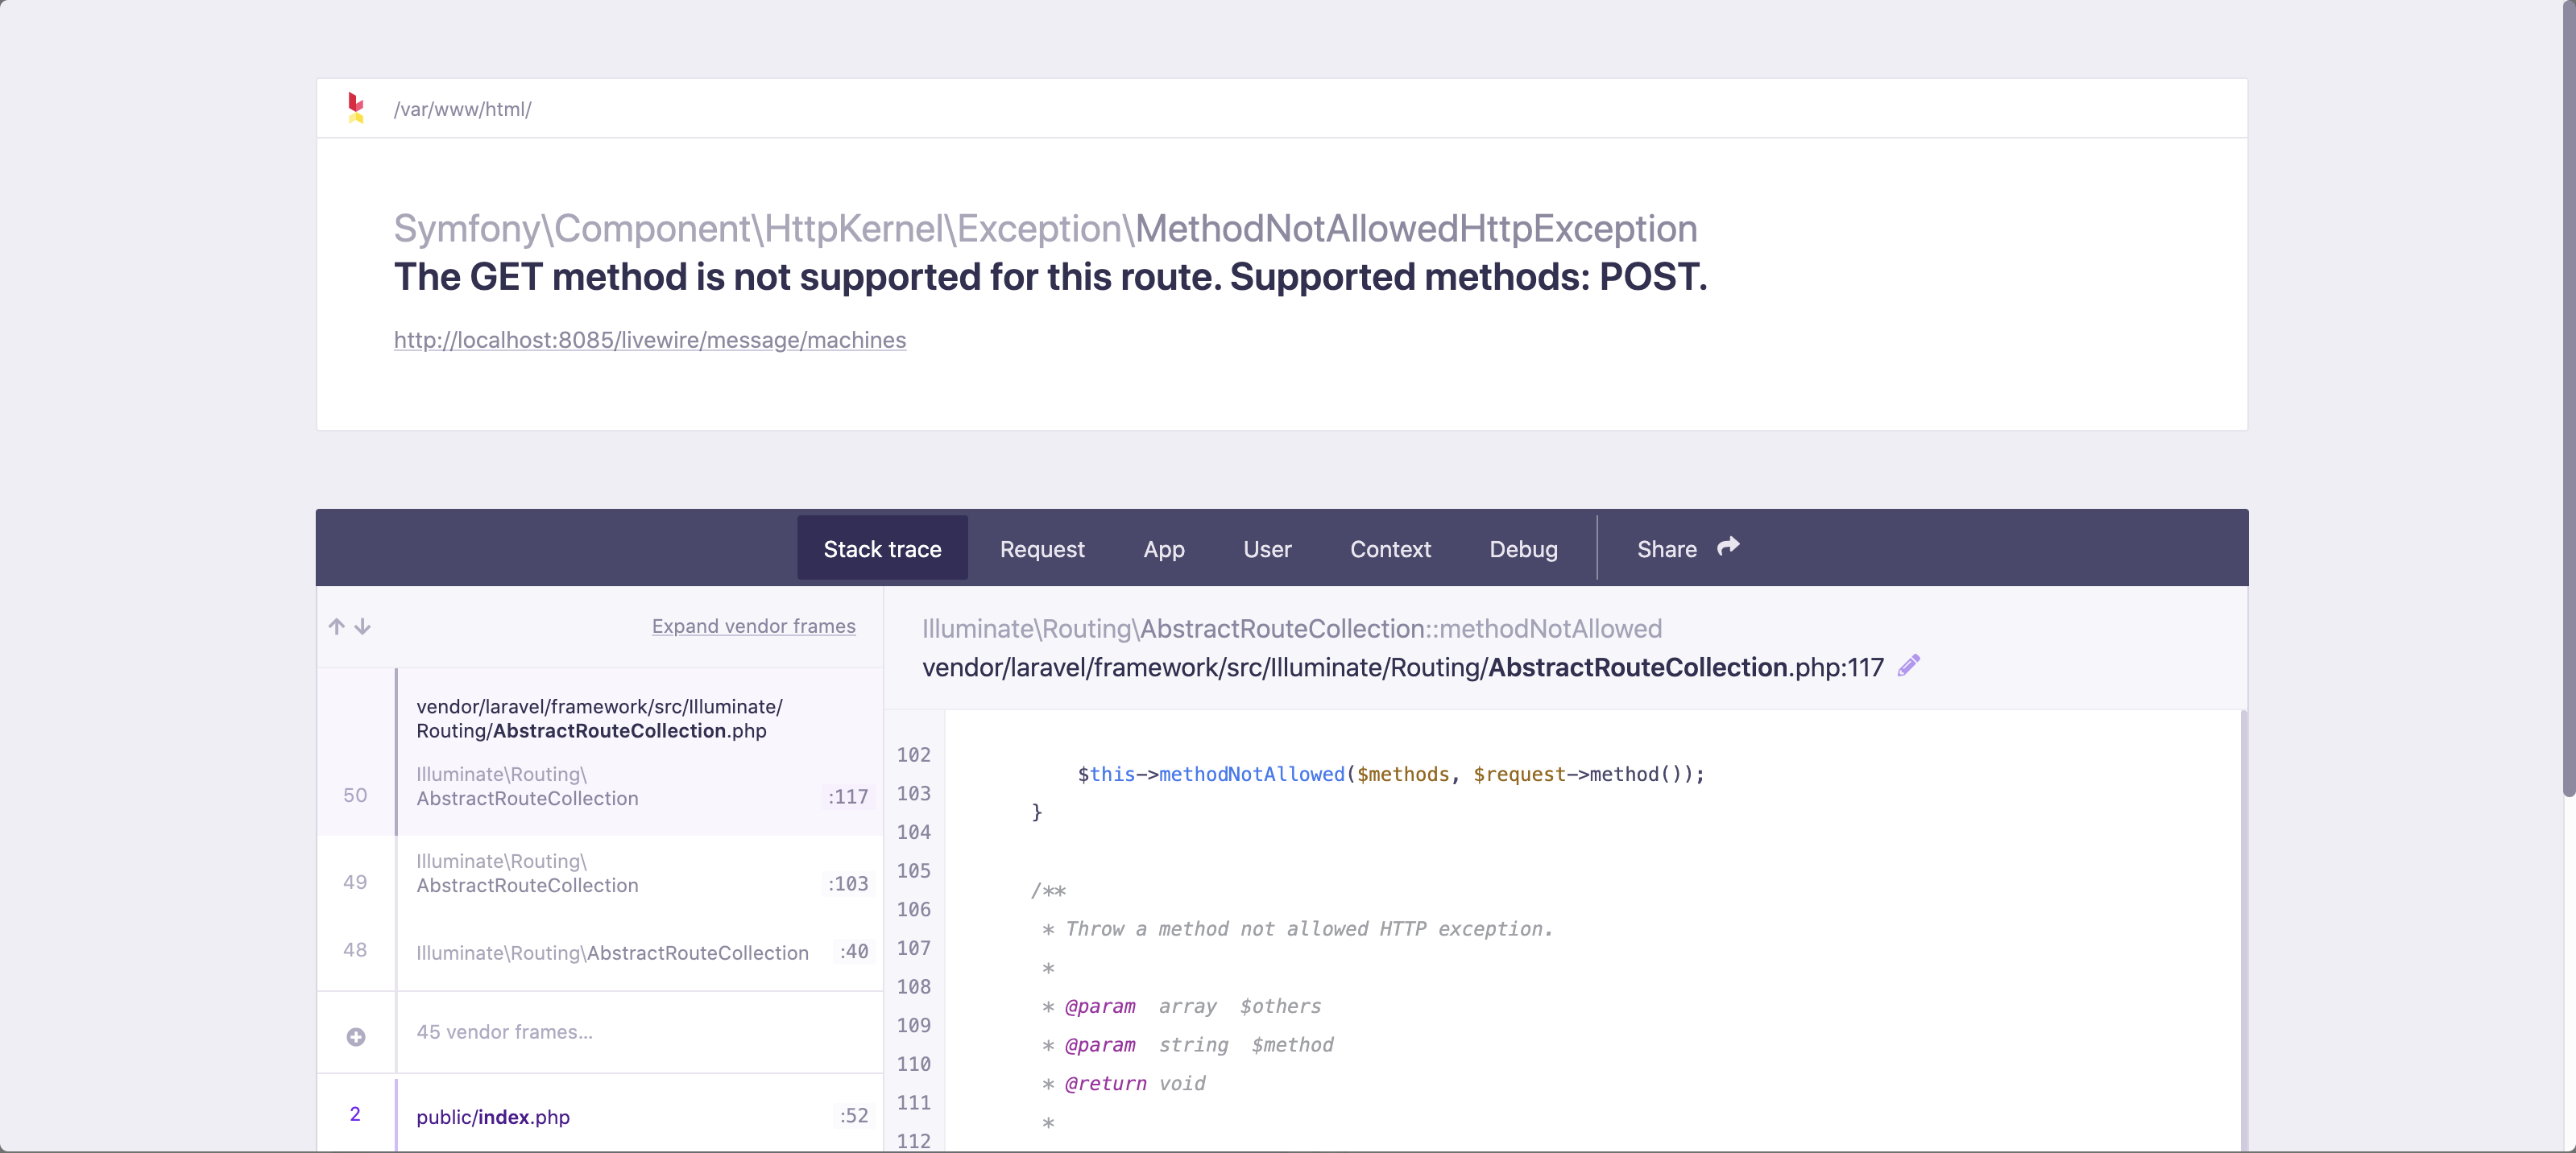This screenshot has width=2576, height=1153.
Task: Click the Share arrow icon
Action: pos(1728,547)
